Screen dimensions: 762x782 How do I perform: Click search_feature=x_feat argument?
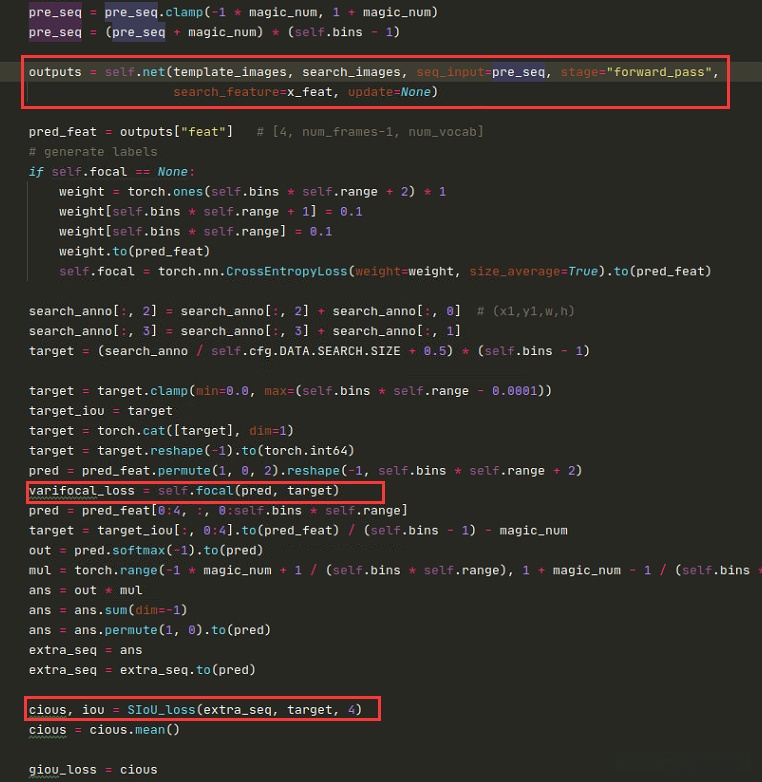[252, 92]
